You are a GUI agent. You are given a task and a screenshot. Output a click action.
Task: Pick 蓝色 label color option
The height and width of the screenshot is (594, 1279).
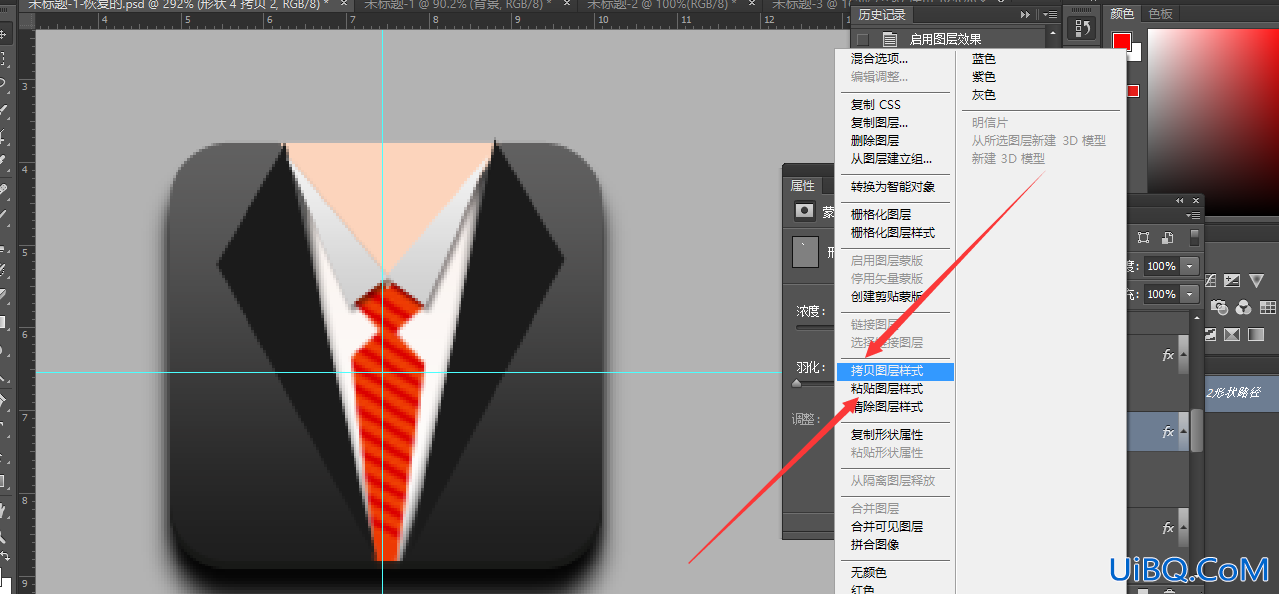click(x=984, y=59)
